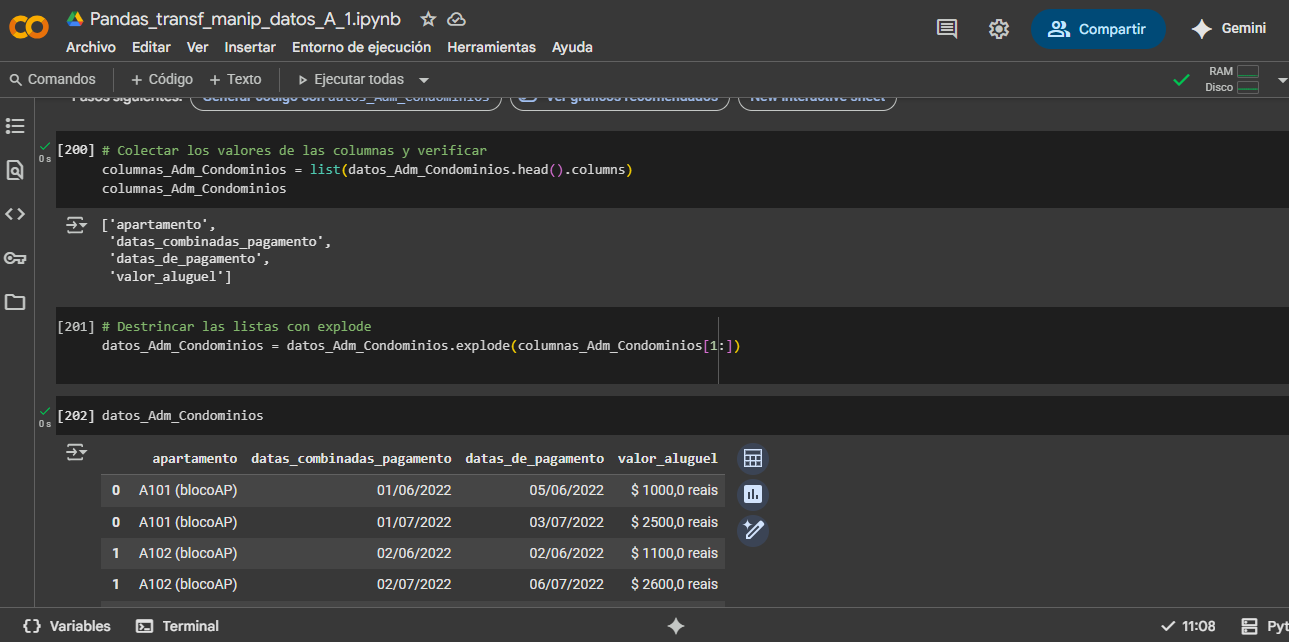
Task: Open the settings gear icon
Action: [x=998, y=29]
